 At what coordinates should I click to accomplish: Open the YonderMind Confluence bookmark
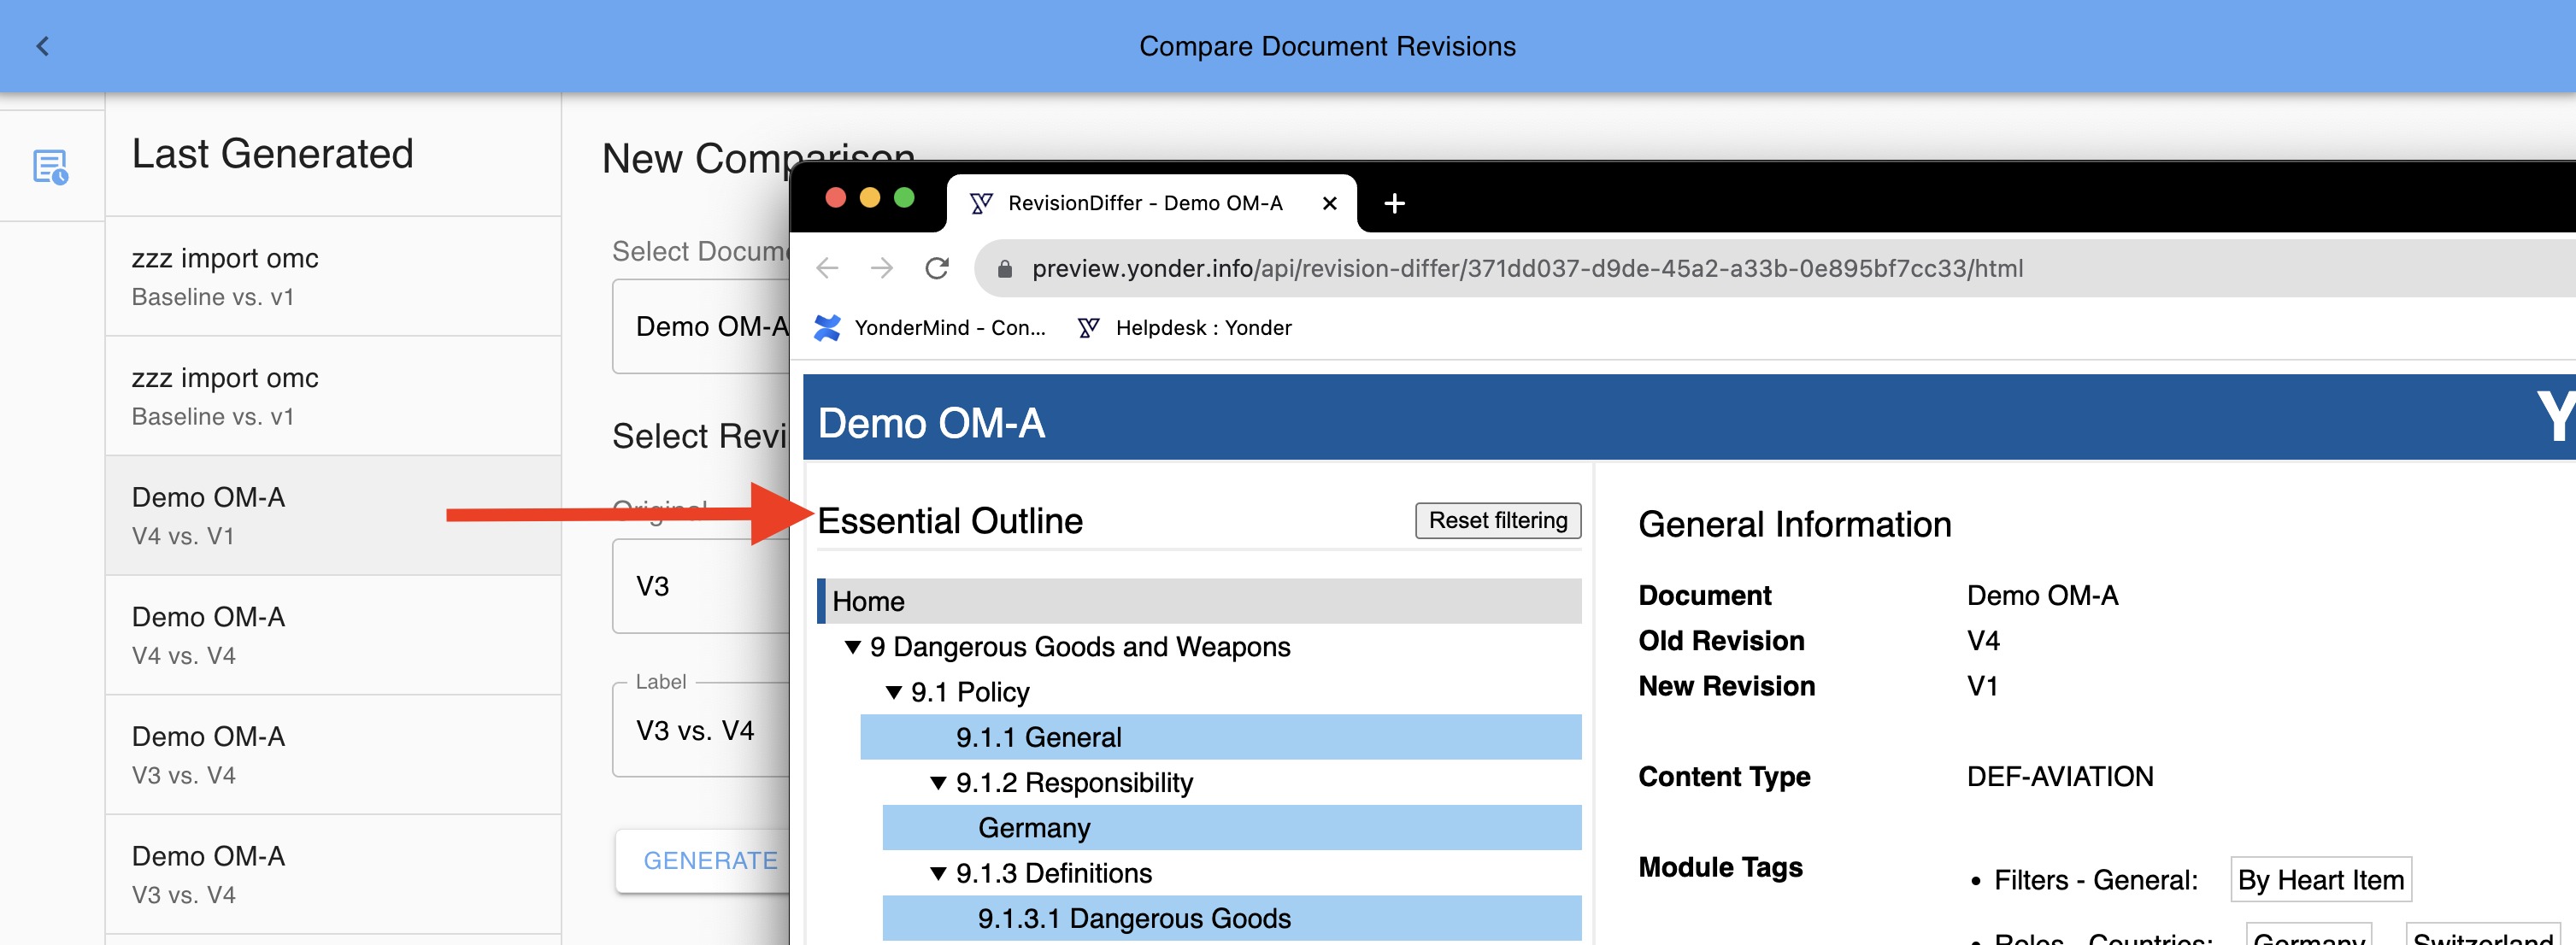pyautogui.click(x=930, y=328)
